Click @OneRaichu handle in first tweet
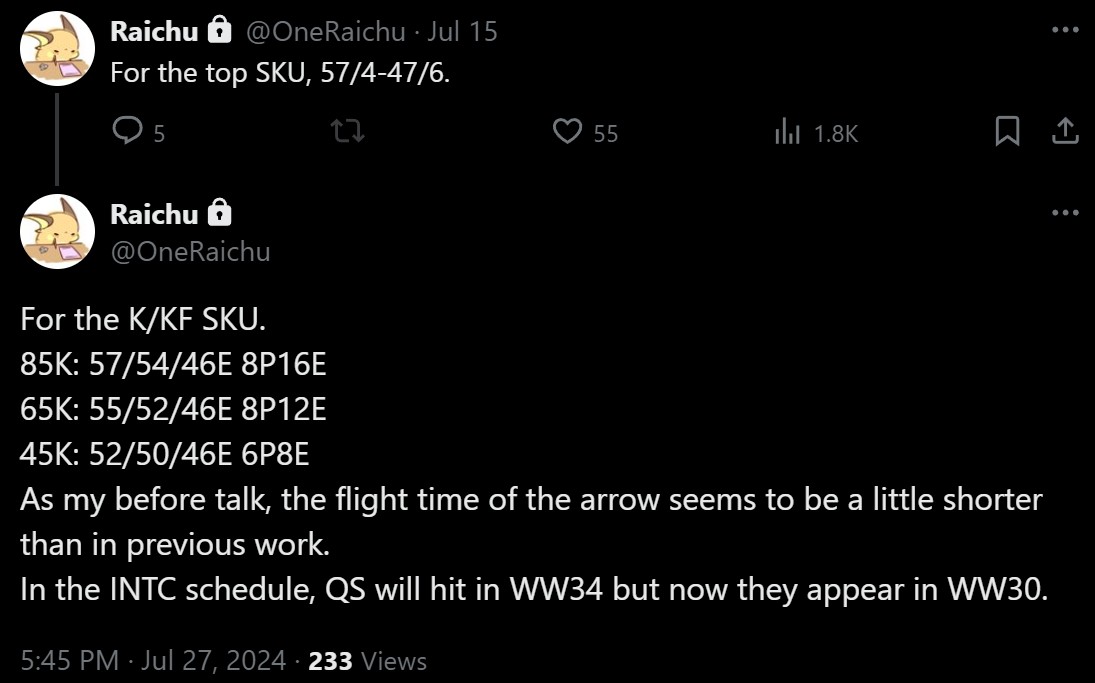The height and width of the screenshot is (683, 1095). pos(326,31)
